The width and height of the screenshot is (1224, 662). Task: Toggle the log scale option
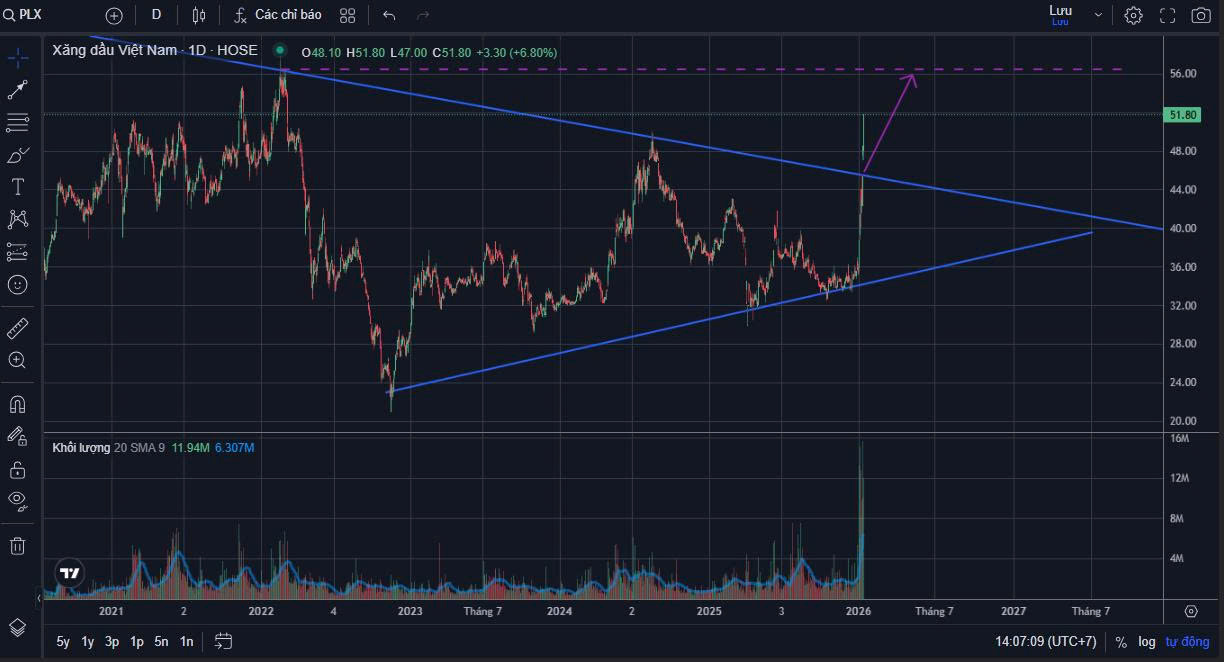click(1146, 642)
